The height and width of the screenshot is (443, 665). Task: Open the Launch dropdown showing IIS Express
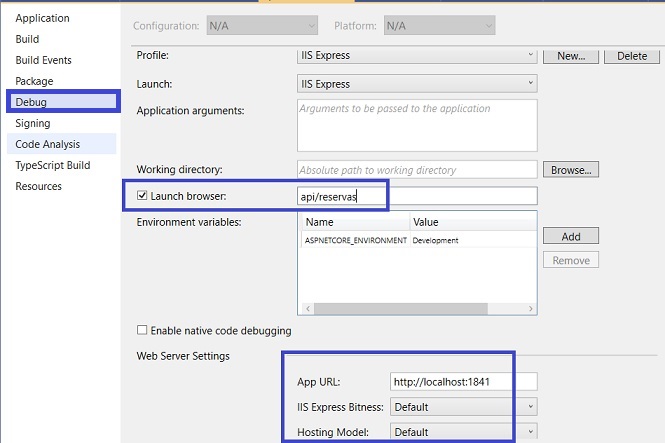[417, 84]
